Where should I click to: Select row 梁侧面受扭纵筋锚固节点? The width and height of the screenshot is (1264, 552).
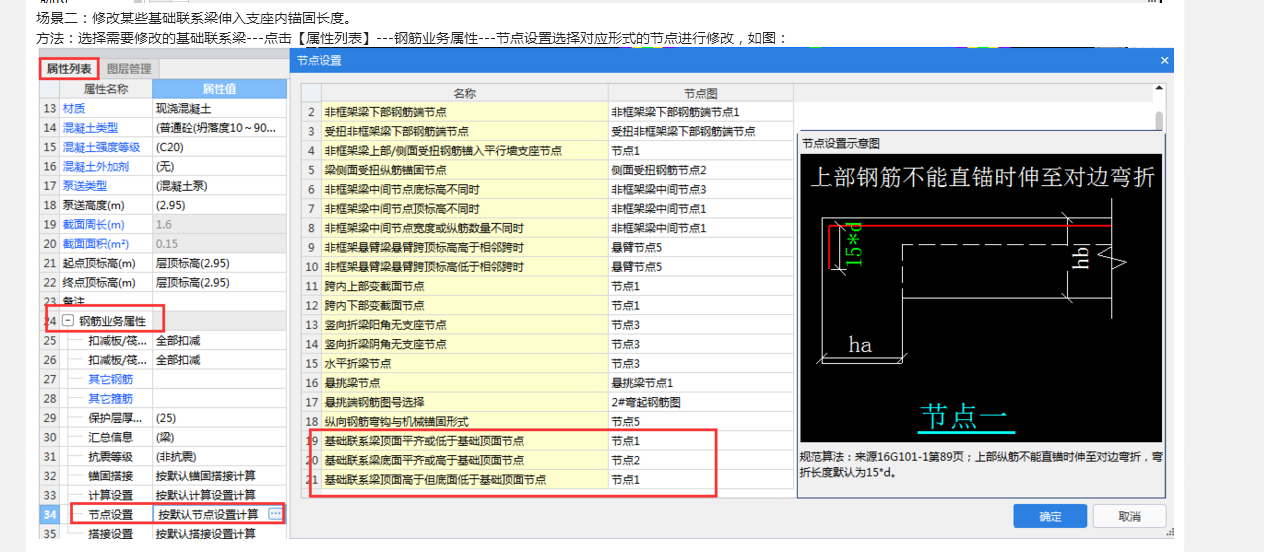coord(548,170)
